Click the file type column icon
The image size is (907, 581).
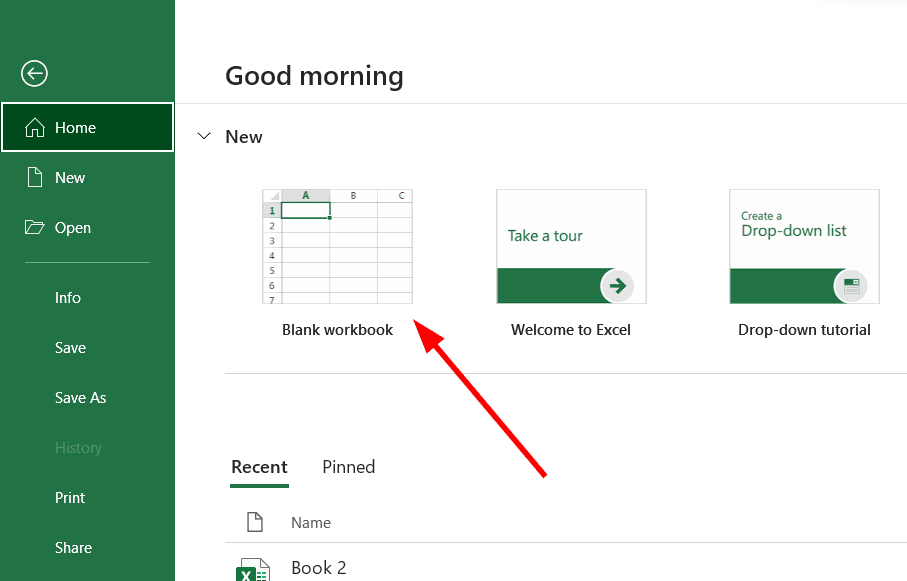coord(255,522)
